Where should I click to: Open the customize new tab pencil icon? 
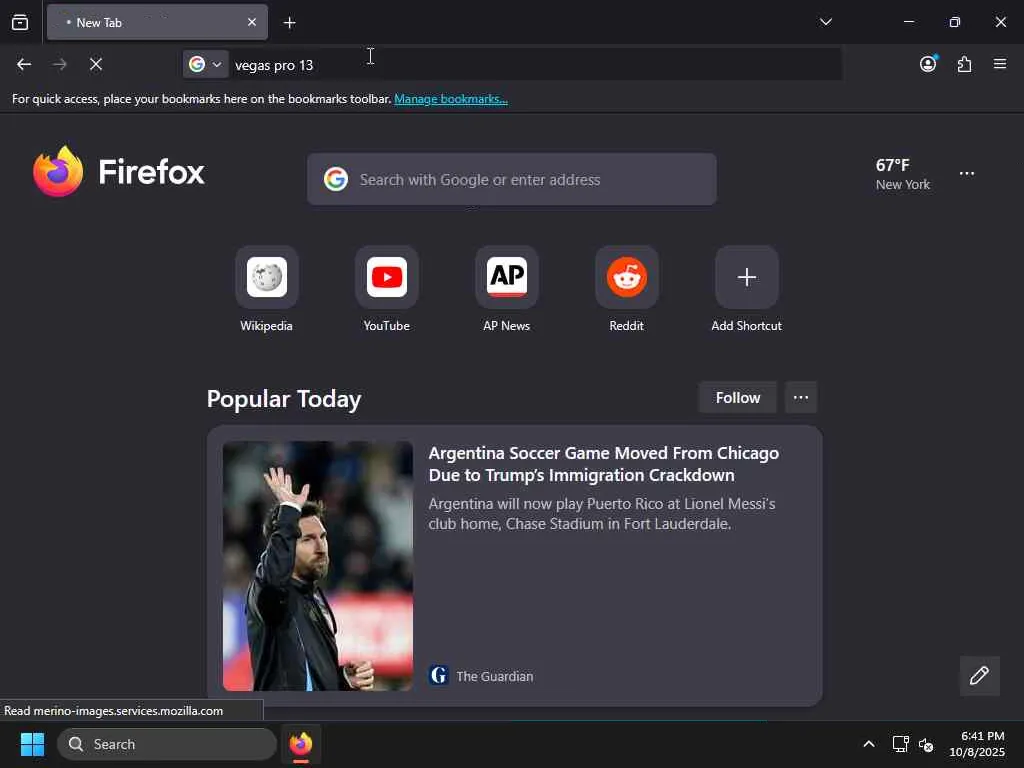tap(979, 676)
